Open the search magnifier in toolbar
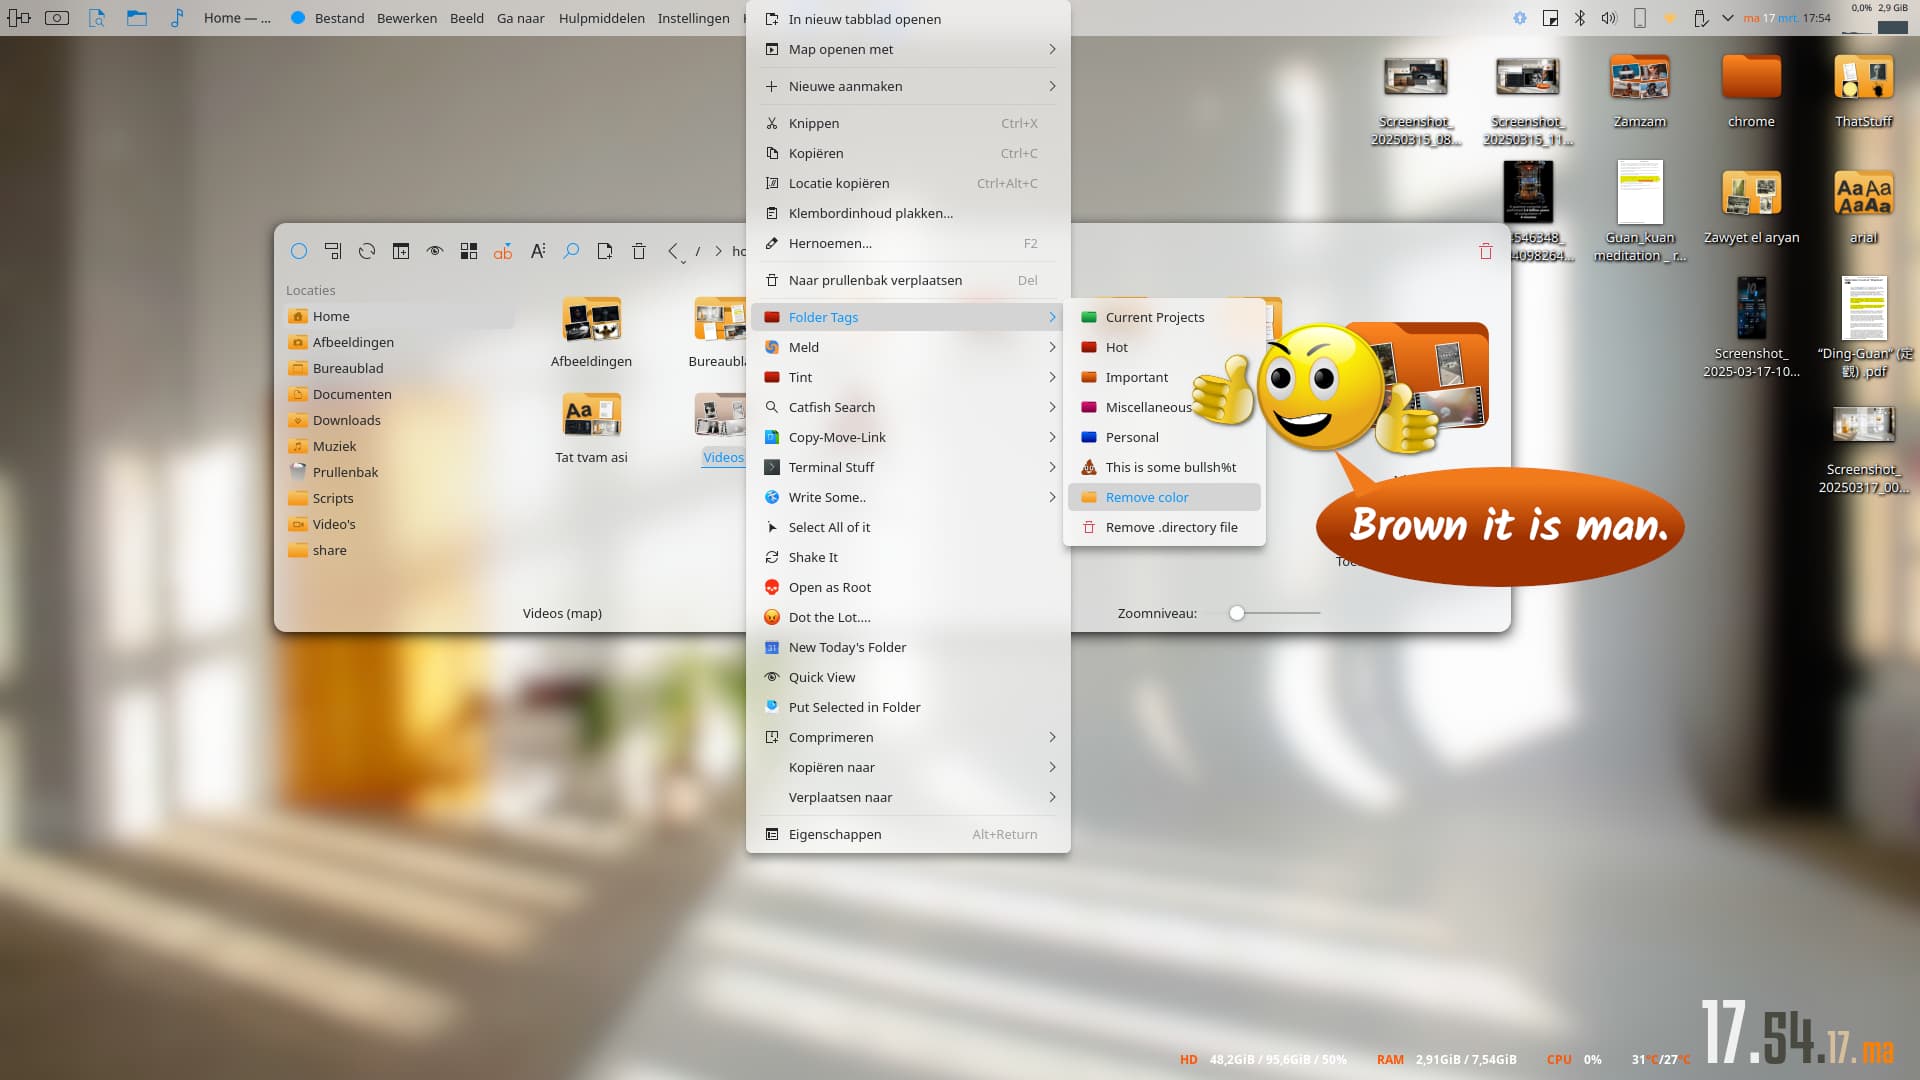Viewport: 1920px width, 1080px height. click(571, 251)
